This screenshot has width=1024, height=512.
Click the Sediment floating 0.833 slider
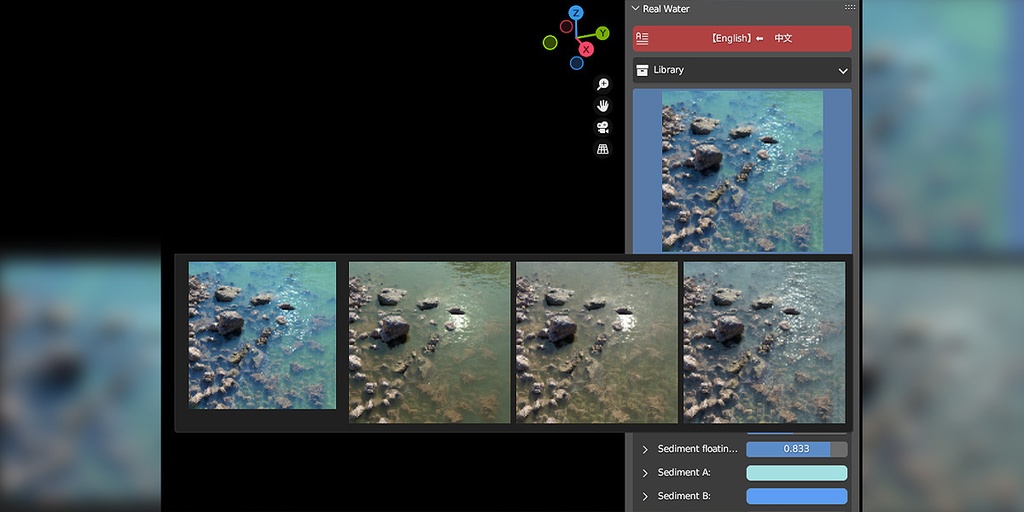pos(796,449)
